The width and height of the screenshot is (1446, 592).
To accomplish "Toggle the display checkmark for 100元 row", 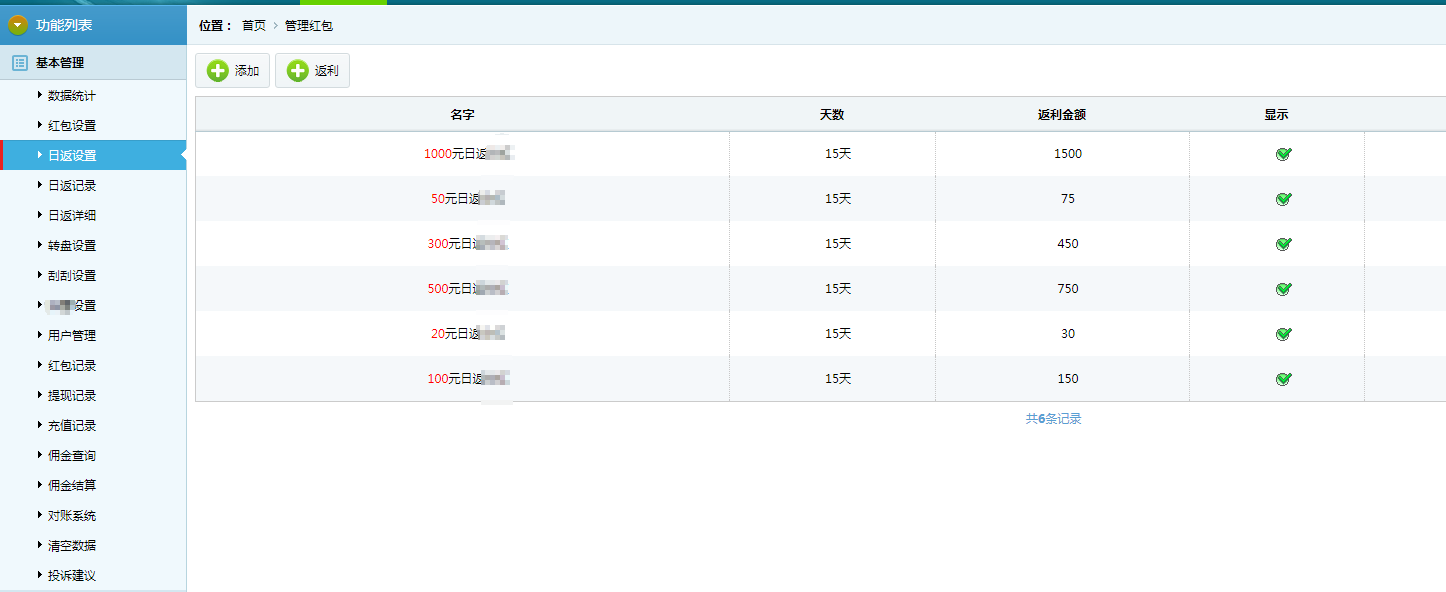I will (1284, 379).
